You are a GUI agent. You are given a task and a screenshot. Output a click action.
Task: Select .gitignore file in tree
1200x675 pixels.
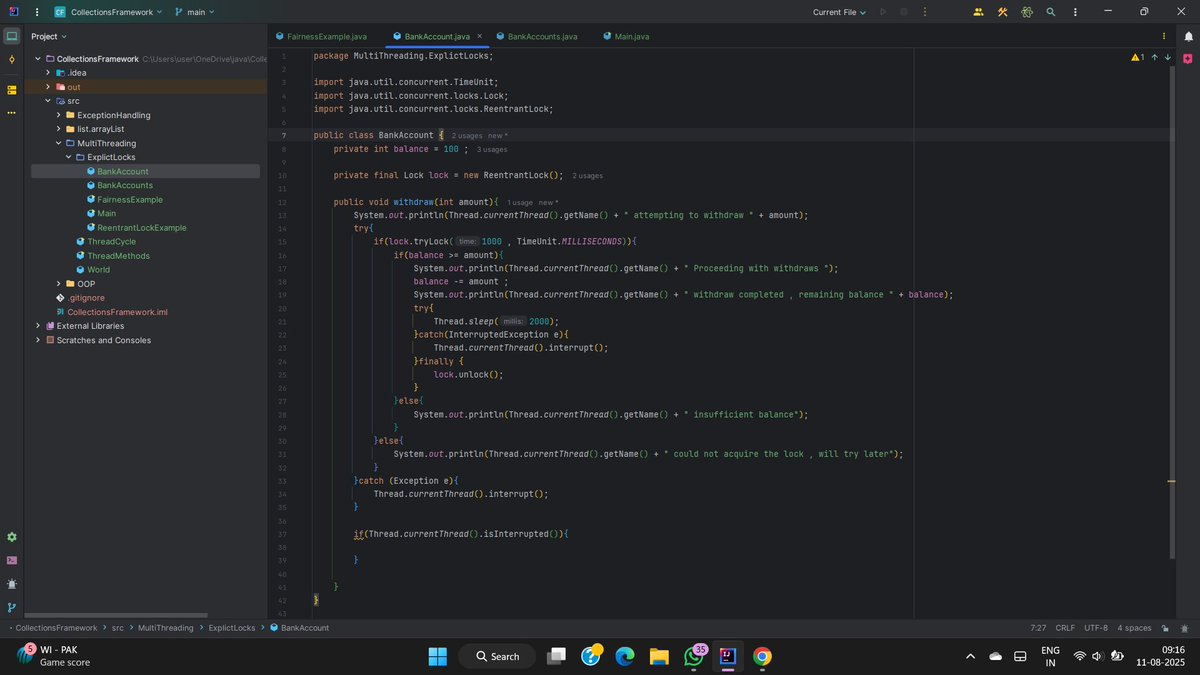(x=86, y=298)
